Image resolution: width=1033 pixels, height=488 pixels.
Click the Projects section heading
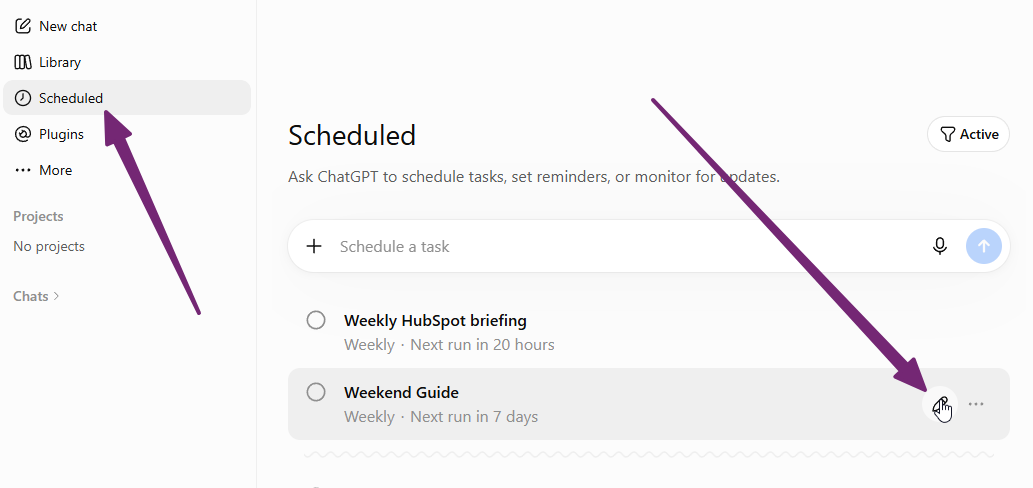click(38, 217)
